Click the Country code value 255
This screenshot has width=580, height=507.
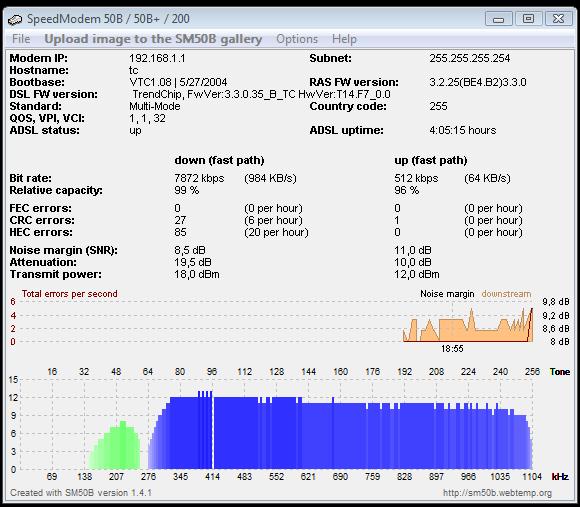tap(438, 107)
